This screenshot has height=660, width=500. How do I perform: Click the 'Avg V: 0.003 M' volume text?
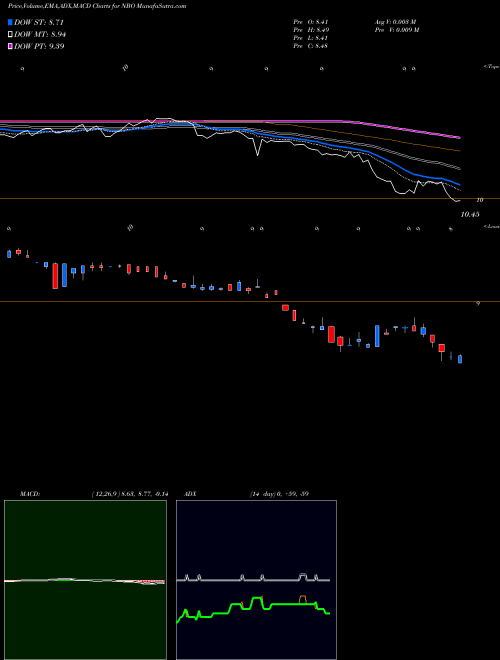pyautogui.click(x=395, y=22)
